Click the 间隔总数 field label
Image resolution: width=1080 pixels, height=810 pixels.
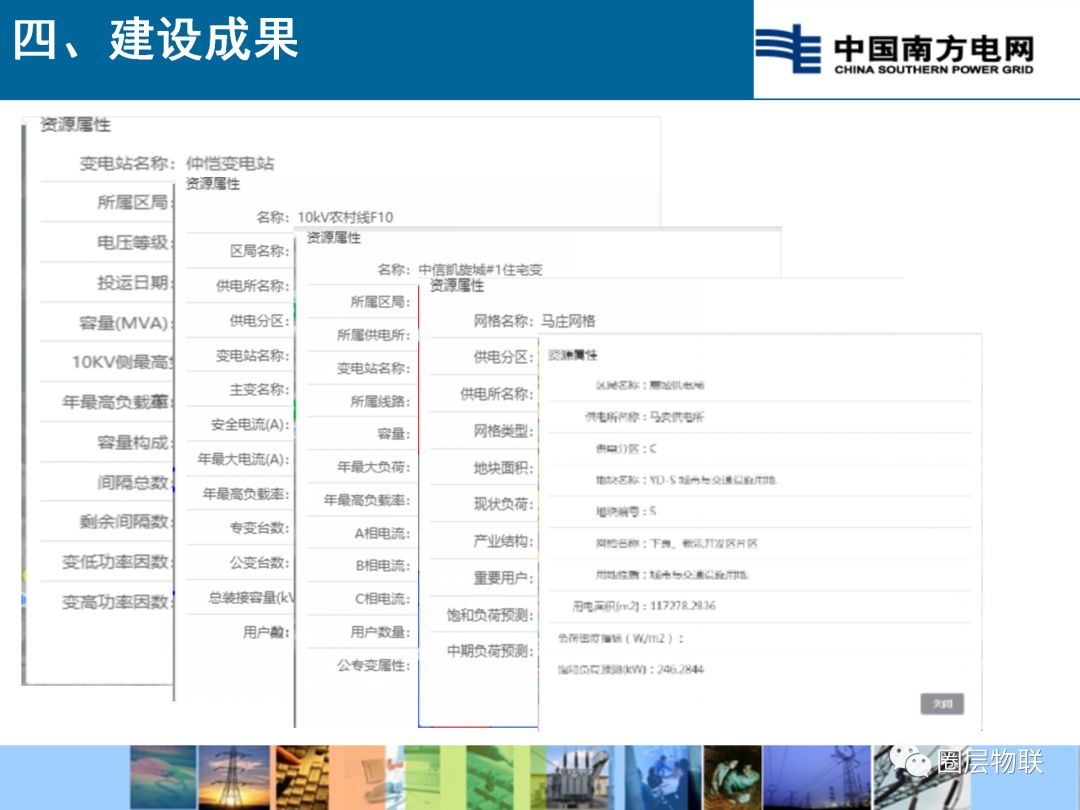point(134,482)
